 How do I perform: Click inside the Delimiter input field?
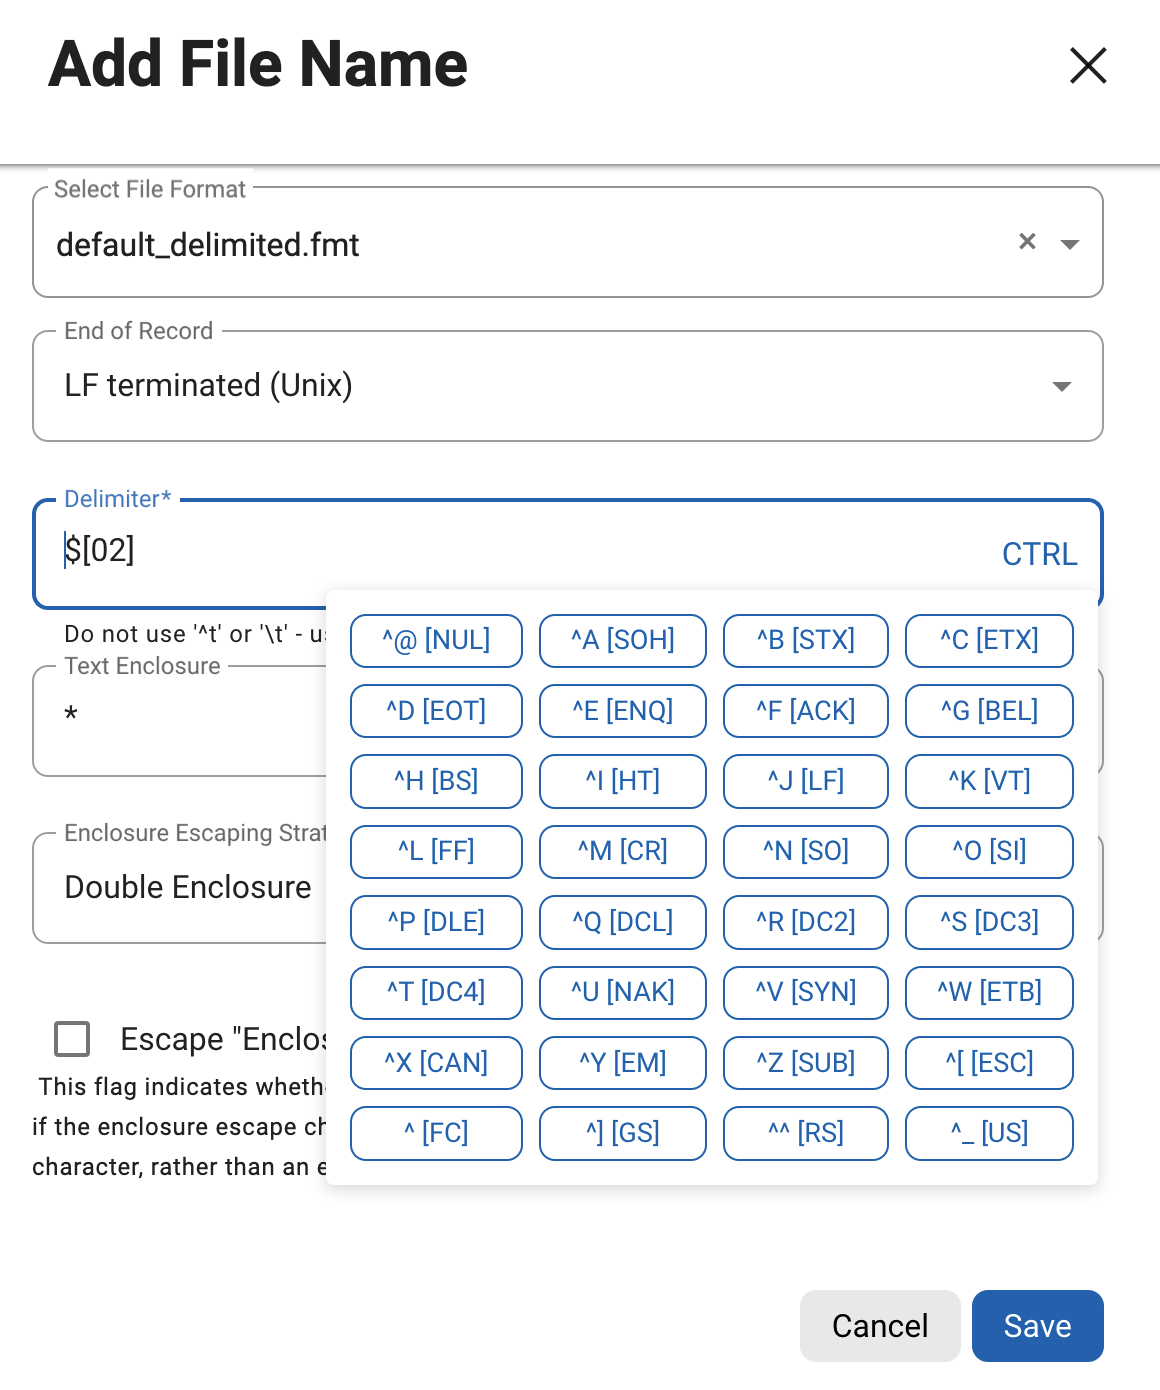tap(200, 552)
